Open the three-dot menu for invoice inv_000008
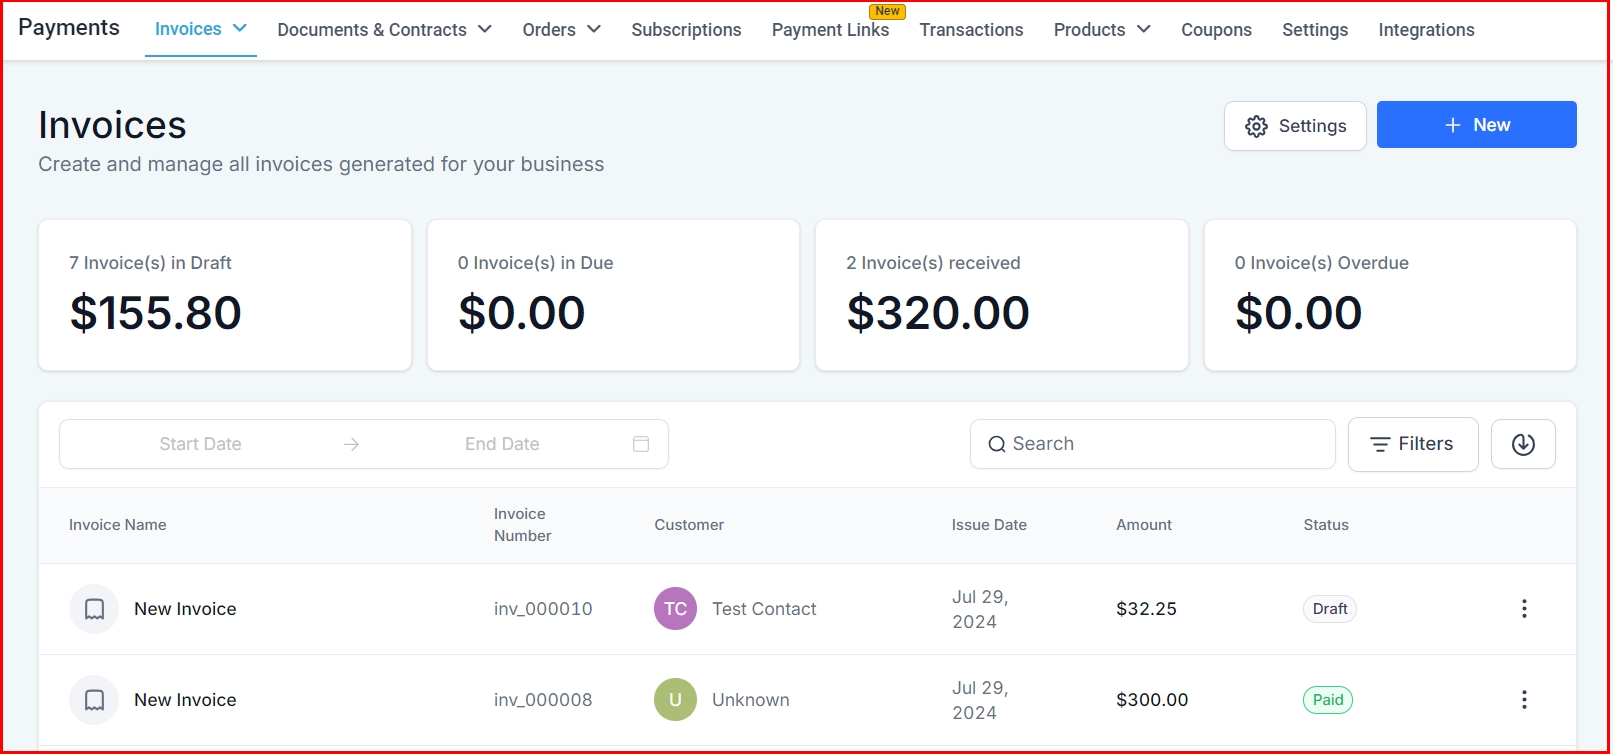The width and height of the screenshot is (1613, 754). pos(1523,700)
